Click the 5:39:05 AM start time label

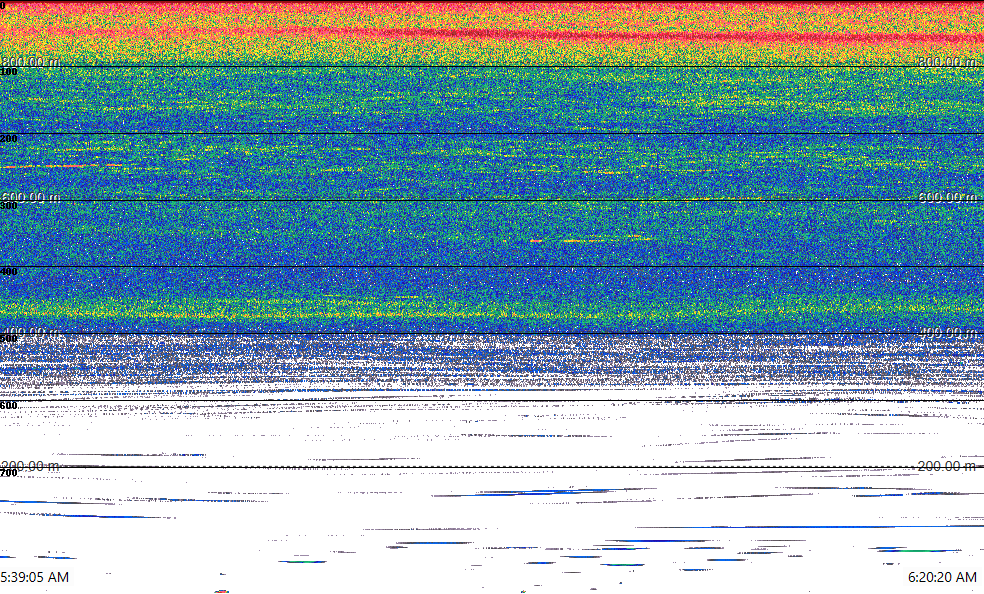(35, 577)
